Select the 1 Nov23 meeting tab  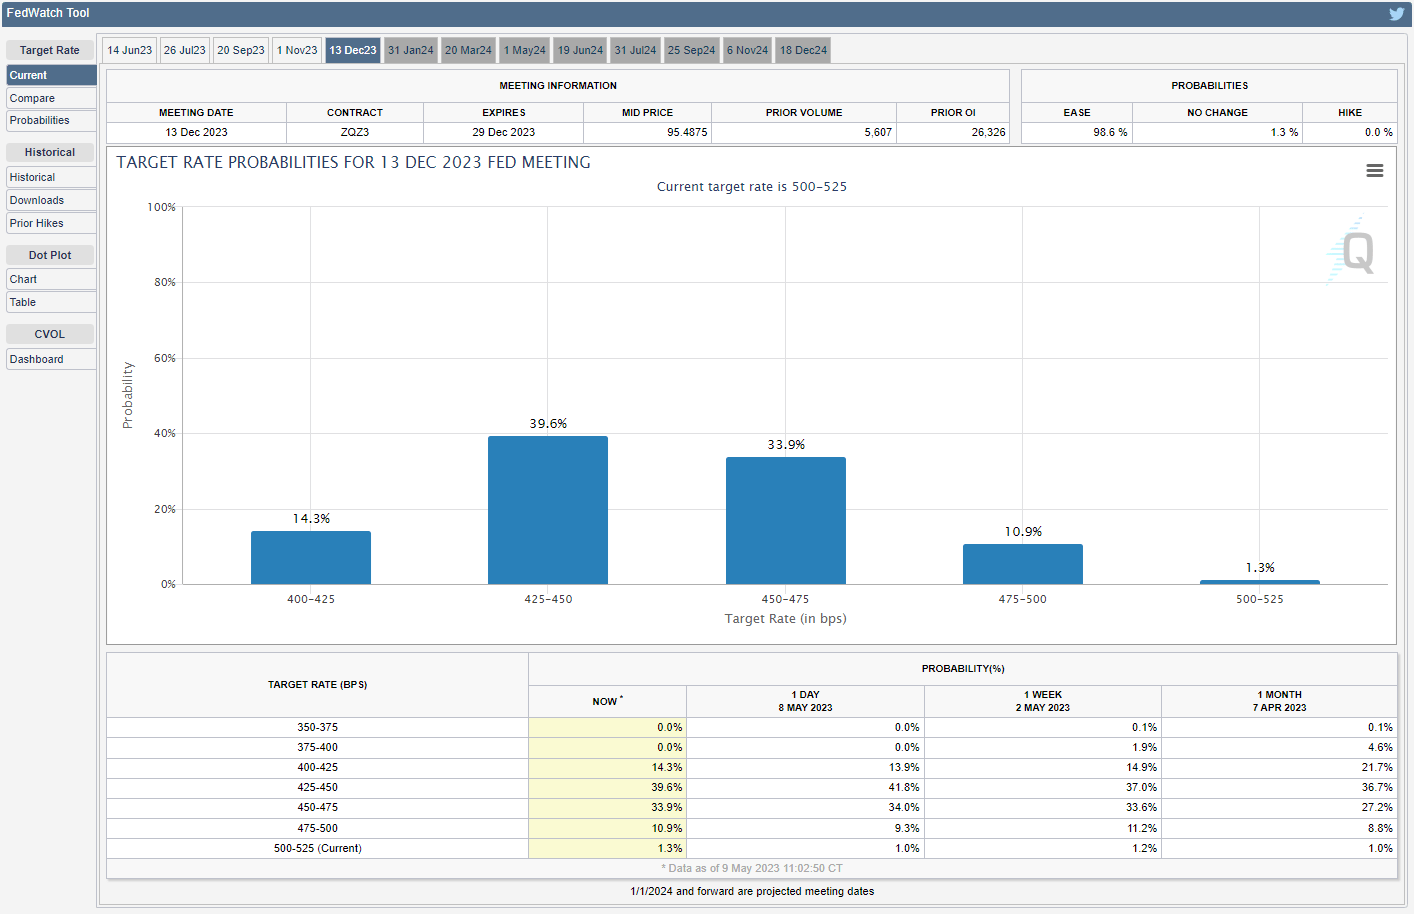pos(297,50)
